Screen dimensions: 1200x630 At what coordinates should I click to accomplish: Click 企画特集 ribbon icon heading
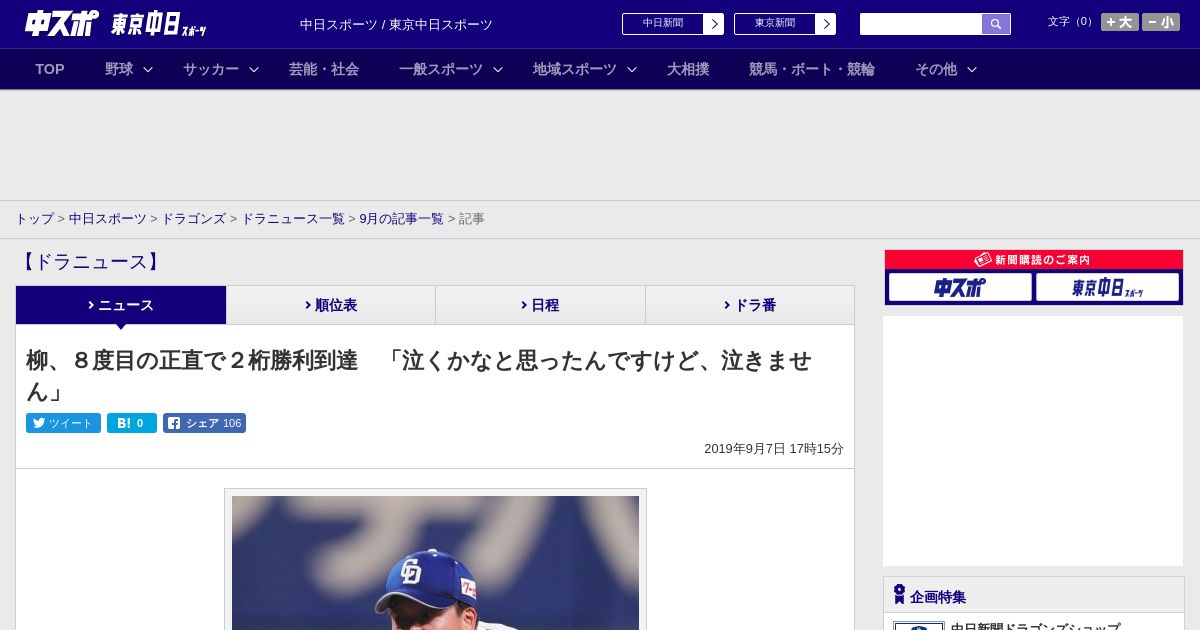(900, 595)
